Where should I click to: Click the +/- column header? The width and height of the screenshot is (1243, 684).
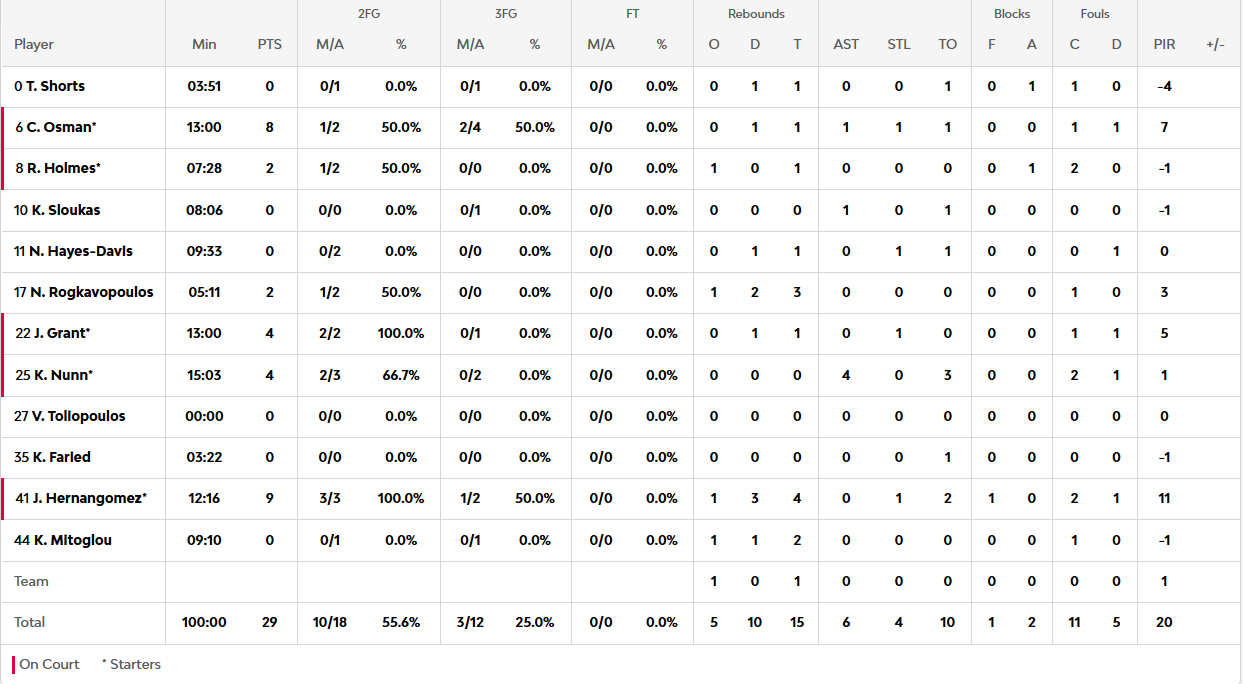pyautogui.click(x=1215, y=44)
